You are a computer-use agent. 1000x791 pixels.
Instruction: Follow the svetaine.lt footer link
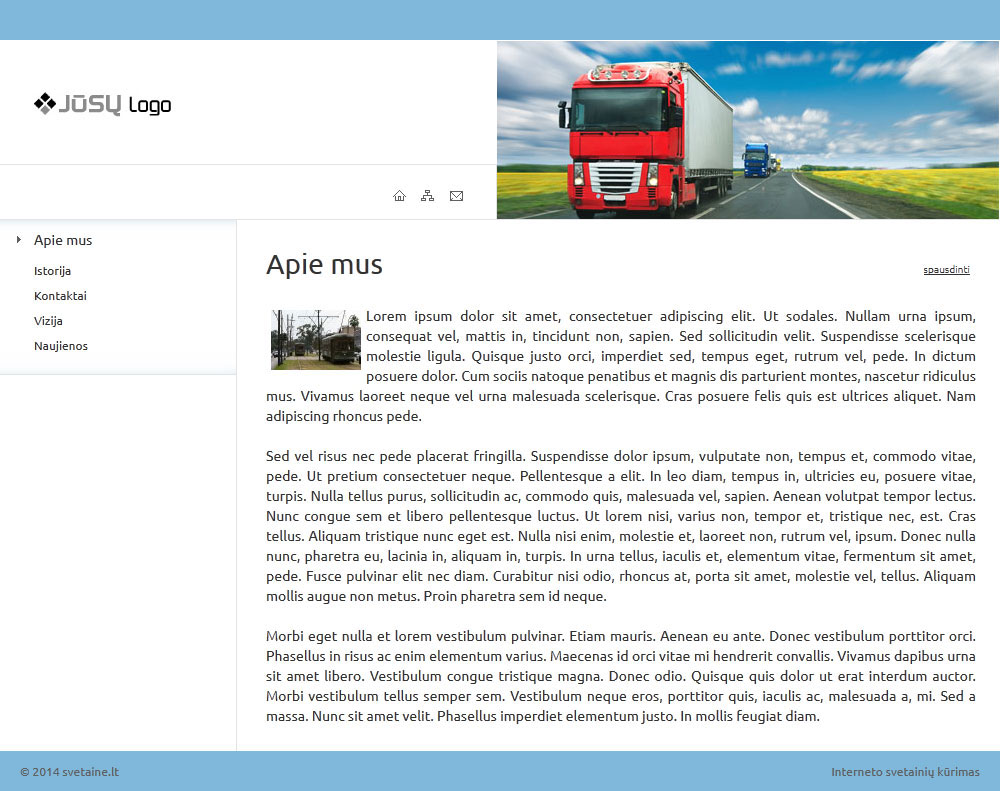tap(91, 772)
